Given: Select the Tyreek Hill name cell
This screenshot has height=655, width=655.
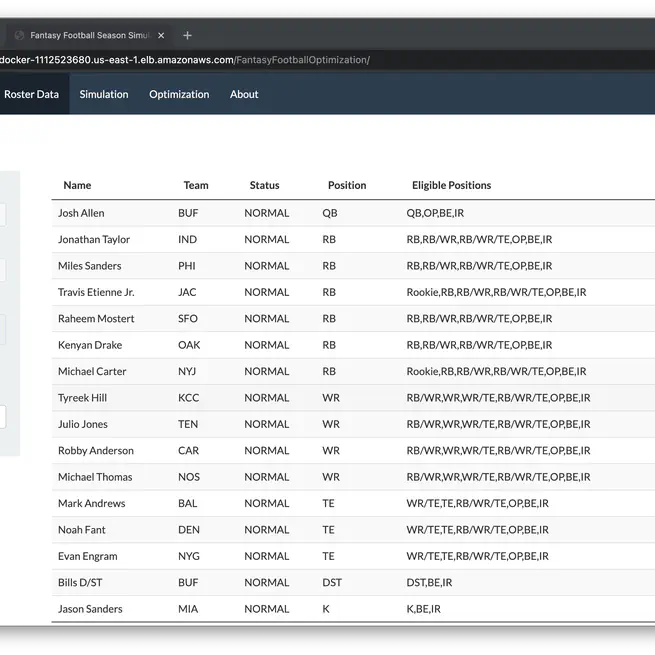Looking at the screenshot, I should 82,398.
